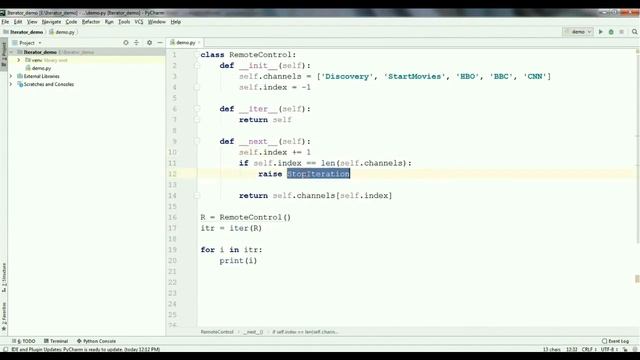
Task: Open the Project view dropdown
Action: click(27, 42)
